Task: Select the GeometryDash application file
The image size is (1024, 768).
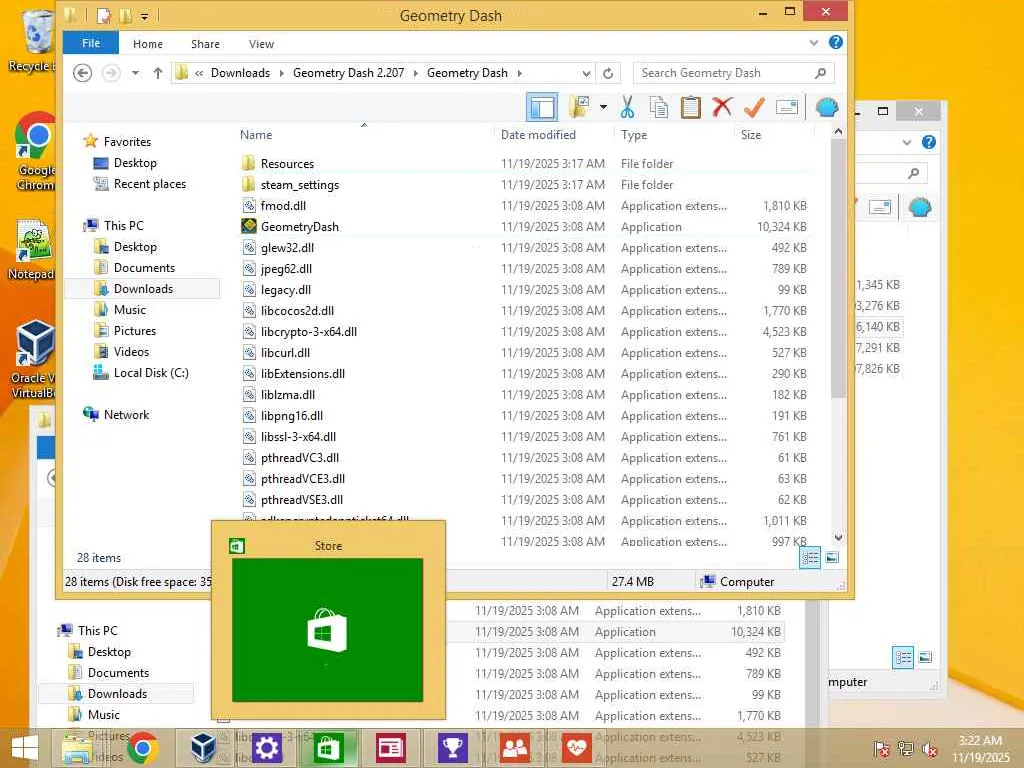Action: pyautogui.click(x=300, y=227)
